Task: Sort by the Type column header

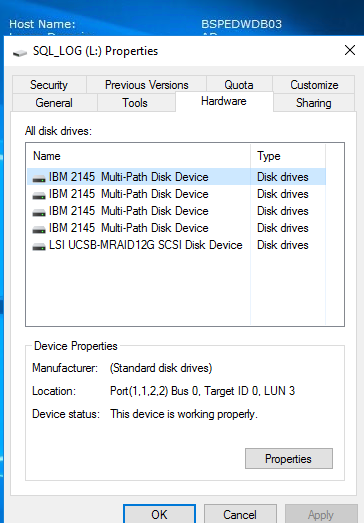Action: 288,156
